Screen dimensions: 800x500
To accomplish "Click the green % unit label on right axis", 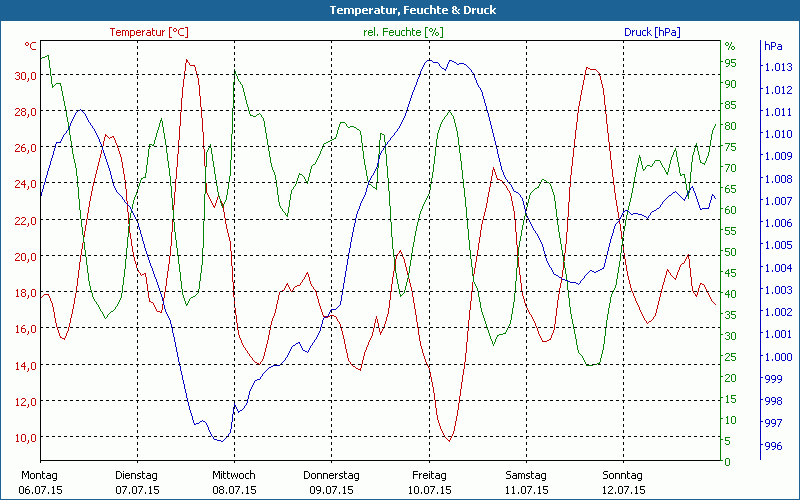I will click(x=730, y=47).
